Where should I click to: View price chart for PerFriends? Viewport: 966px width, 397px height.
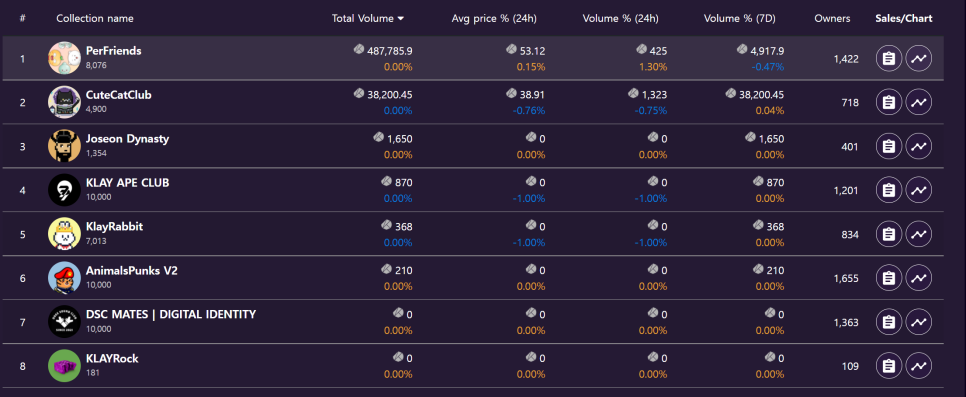point(919,59)
